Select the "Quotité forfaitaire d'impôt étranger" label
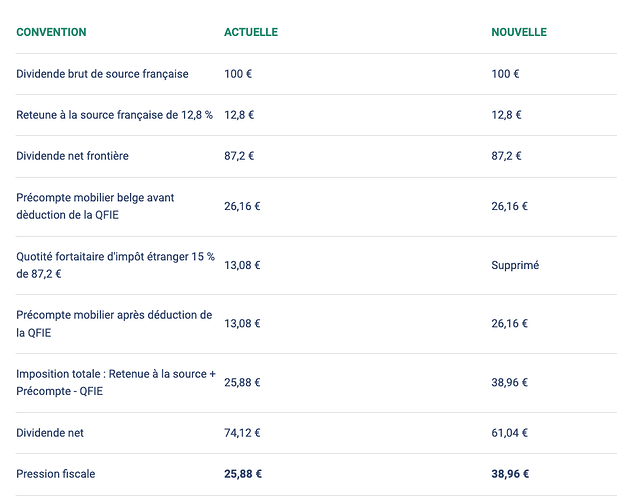Viewport: 617px width, 500px height. [x=115, y=265]
